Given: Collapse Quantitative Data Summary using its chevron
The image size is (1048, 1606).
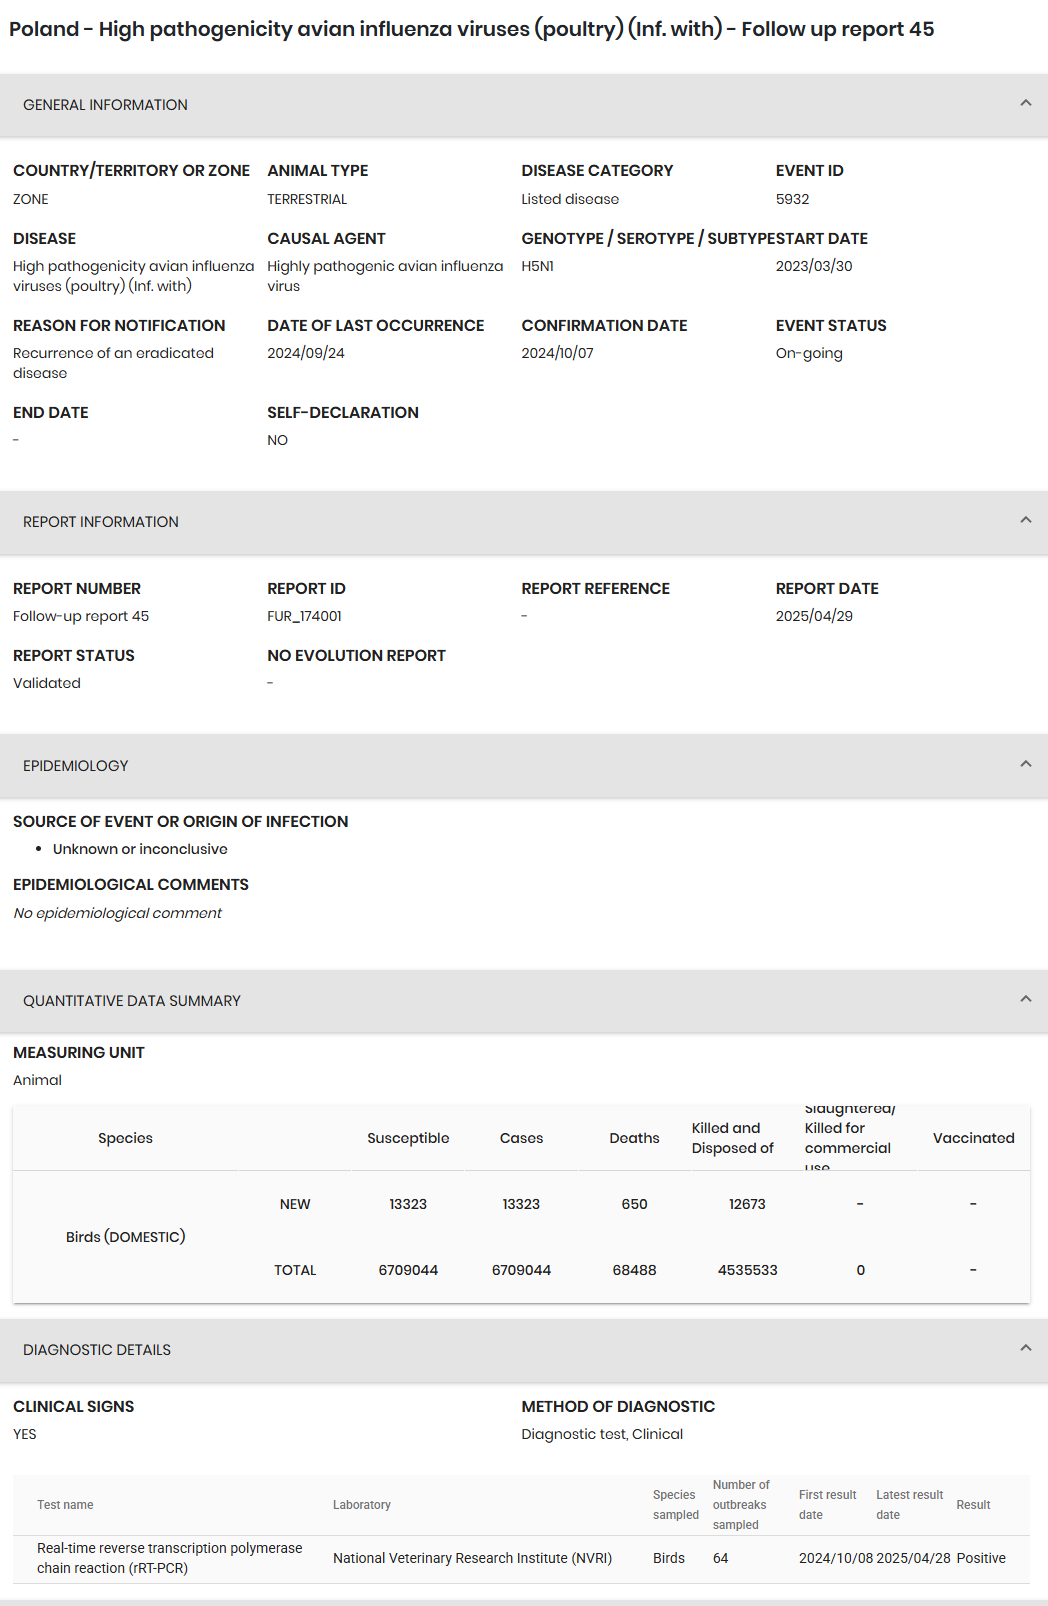Looking at the screenshot, I should coord(1025,999).
